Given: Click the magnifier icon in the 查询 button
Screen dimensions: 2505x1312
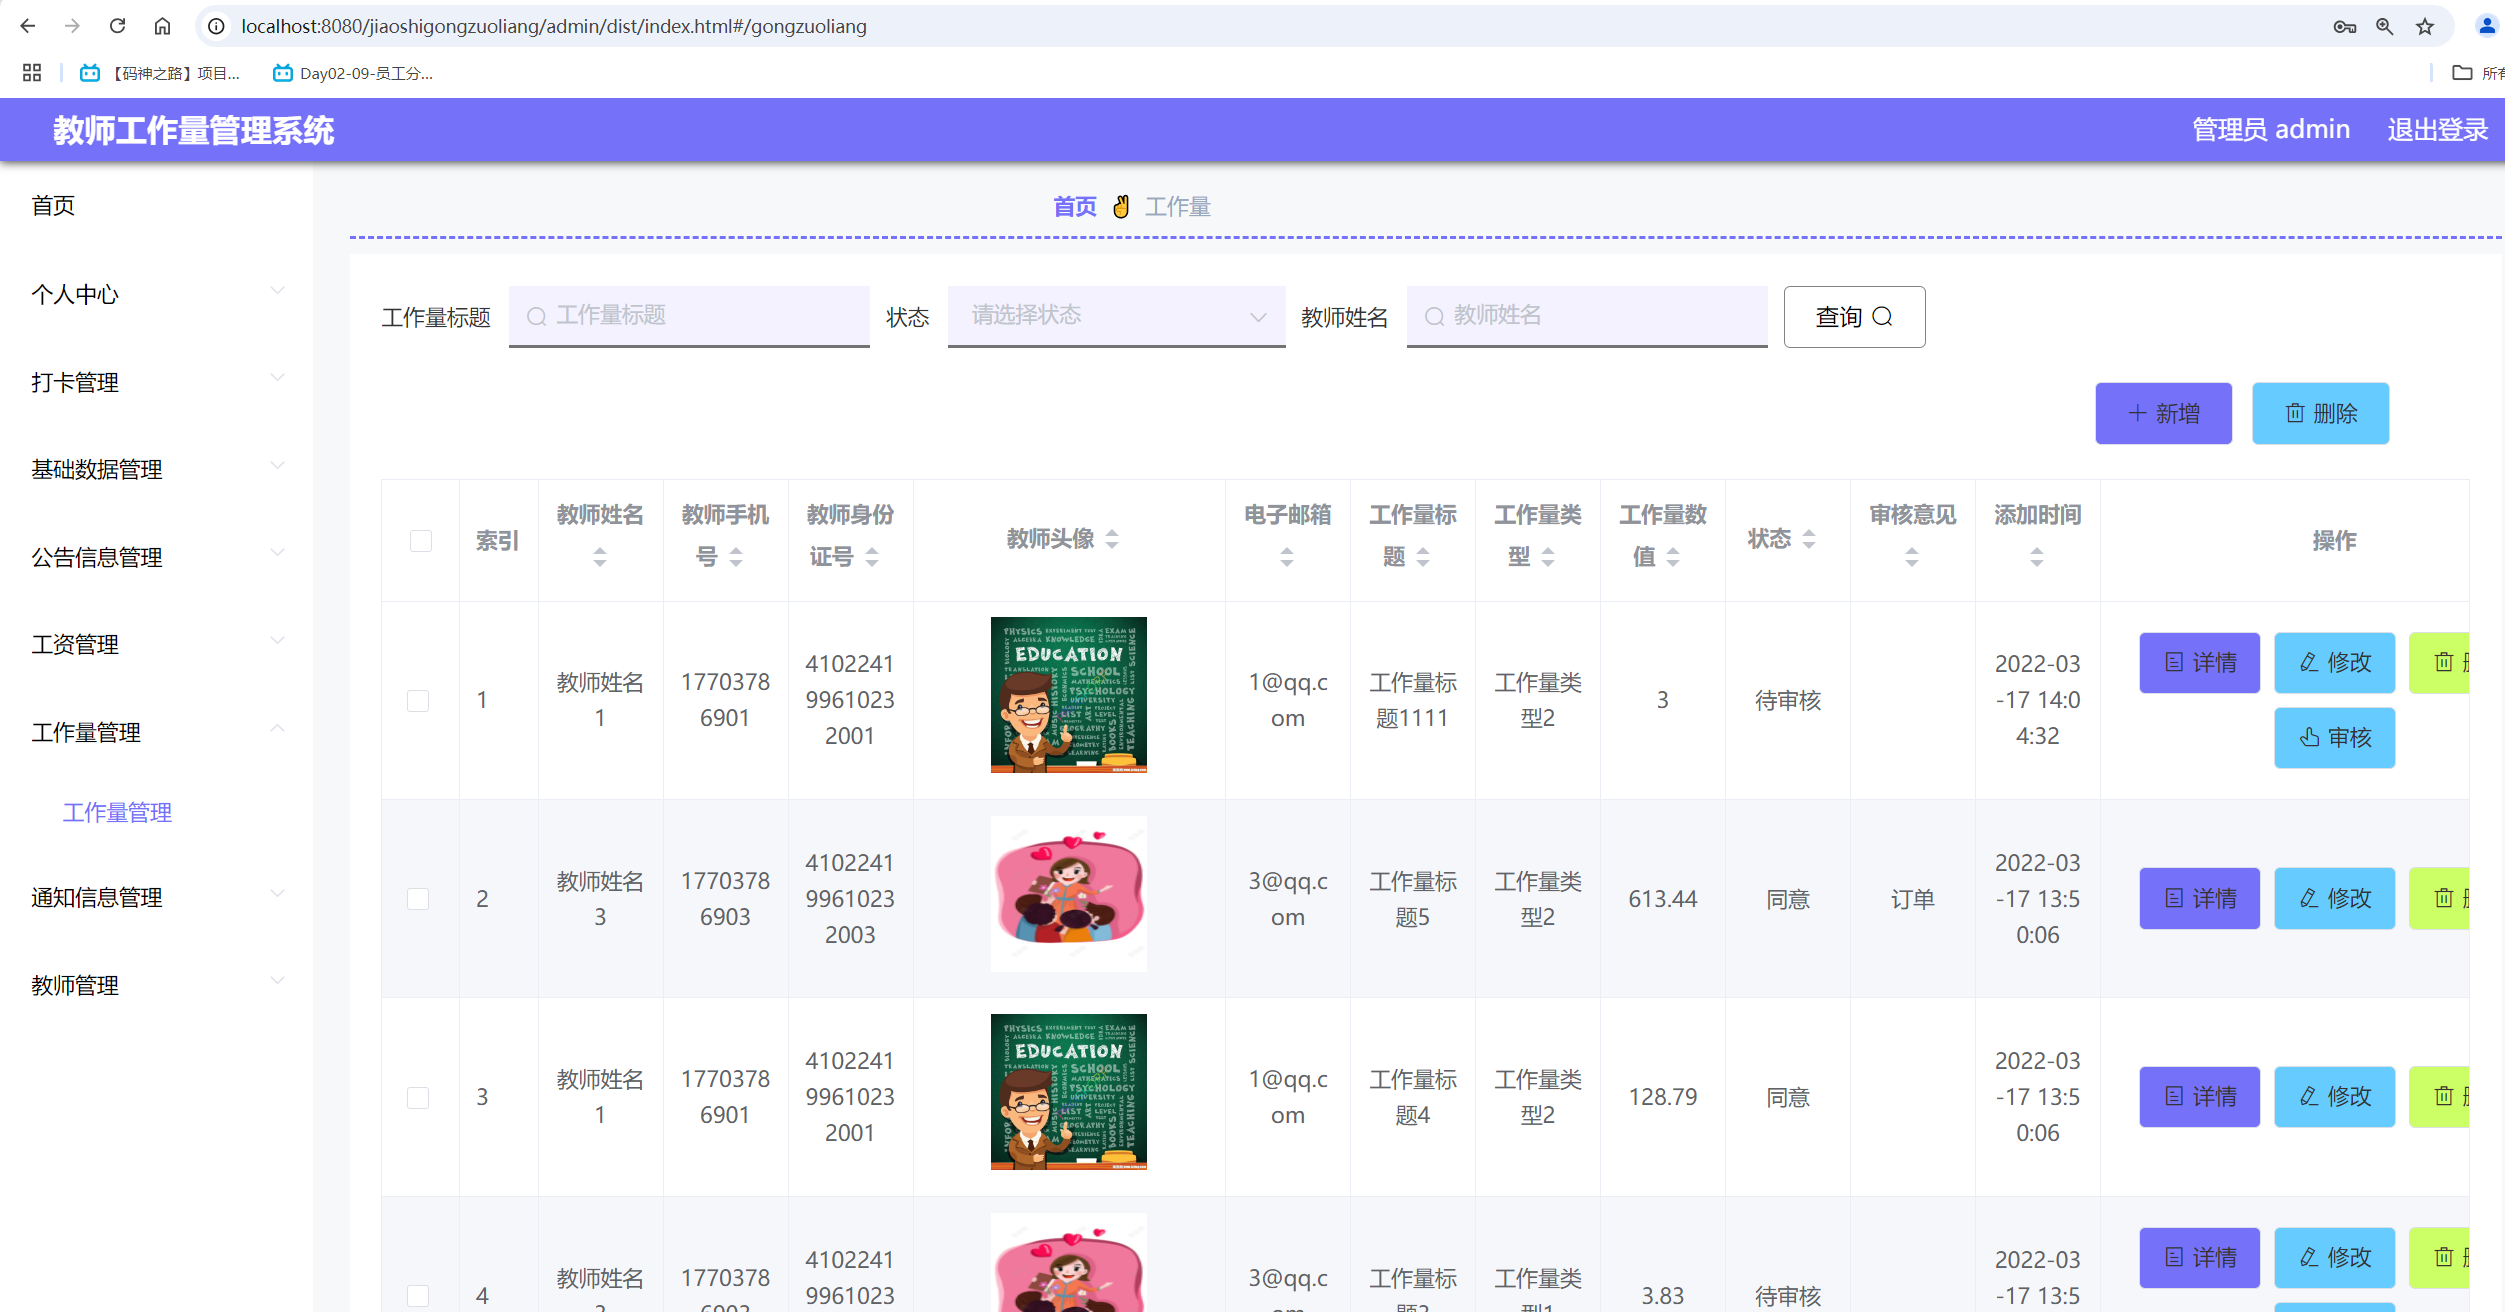Looking at the screenshot, I should tap(1884, 317).
